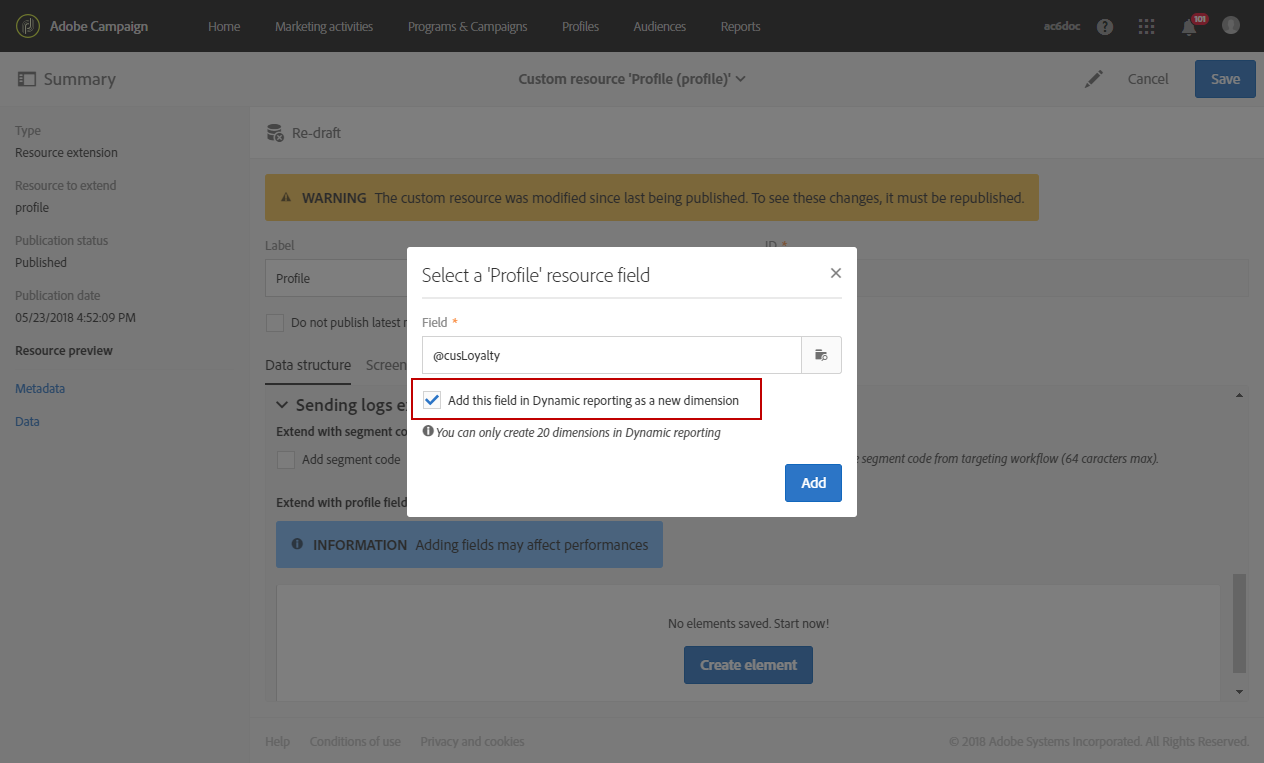The height and width of the screenshot is (763, 1264).
Task: Click the Create element button
Action: [748, 665]
